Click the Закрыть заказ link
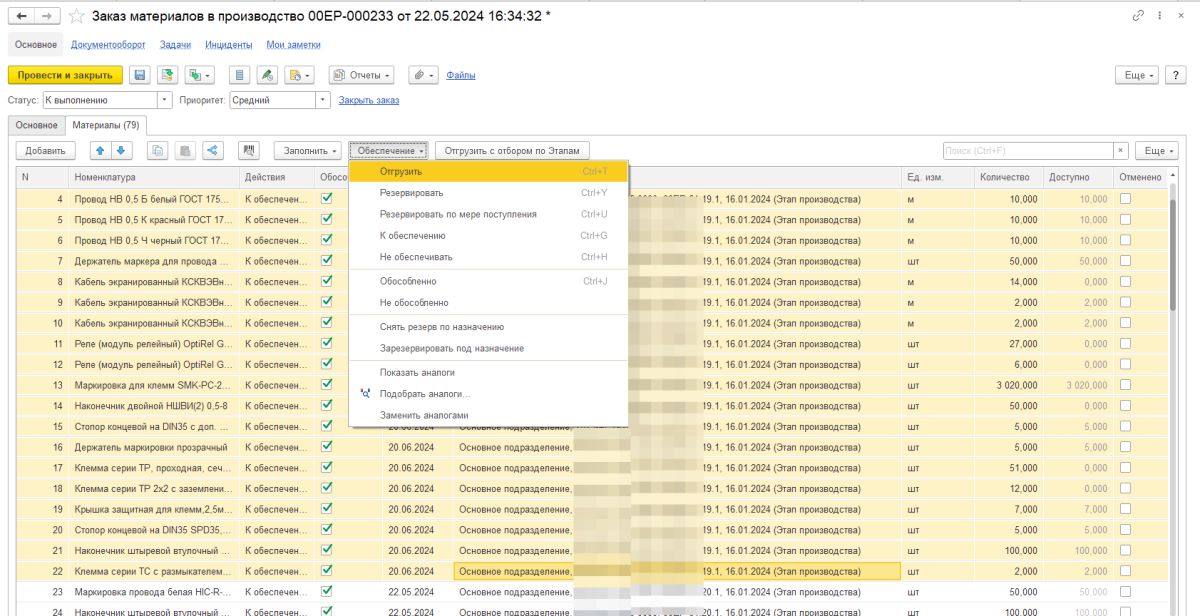1200x616 pixels. 369,100
